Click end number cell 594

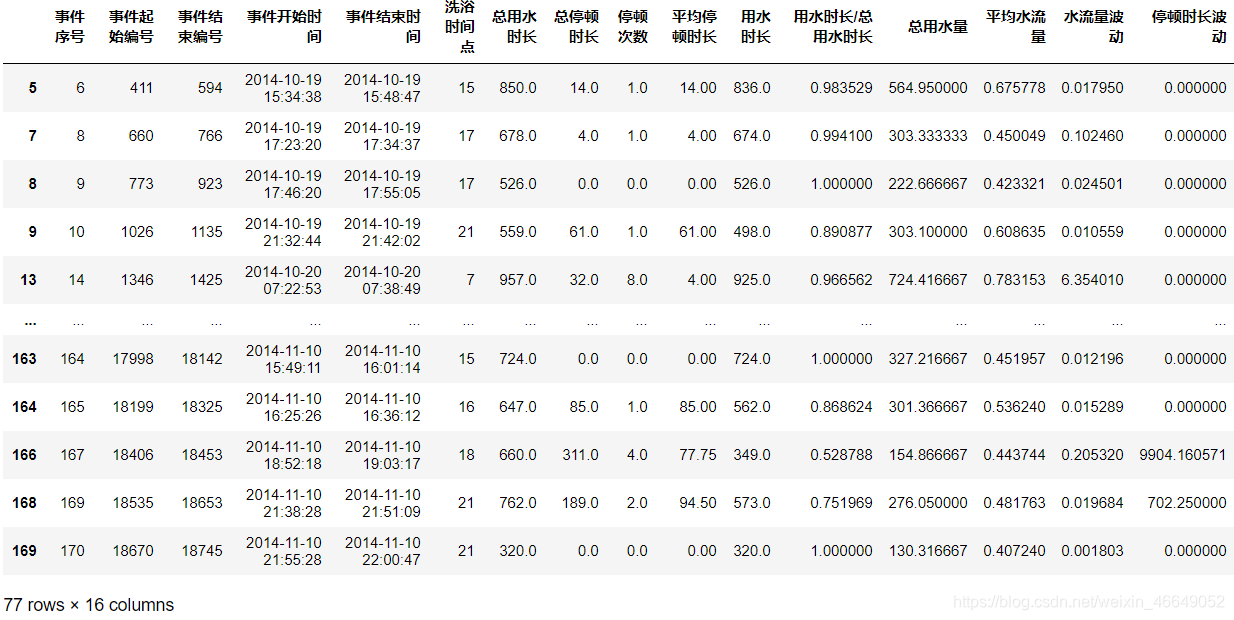coord(210,88)
